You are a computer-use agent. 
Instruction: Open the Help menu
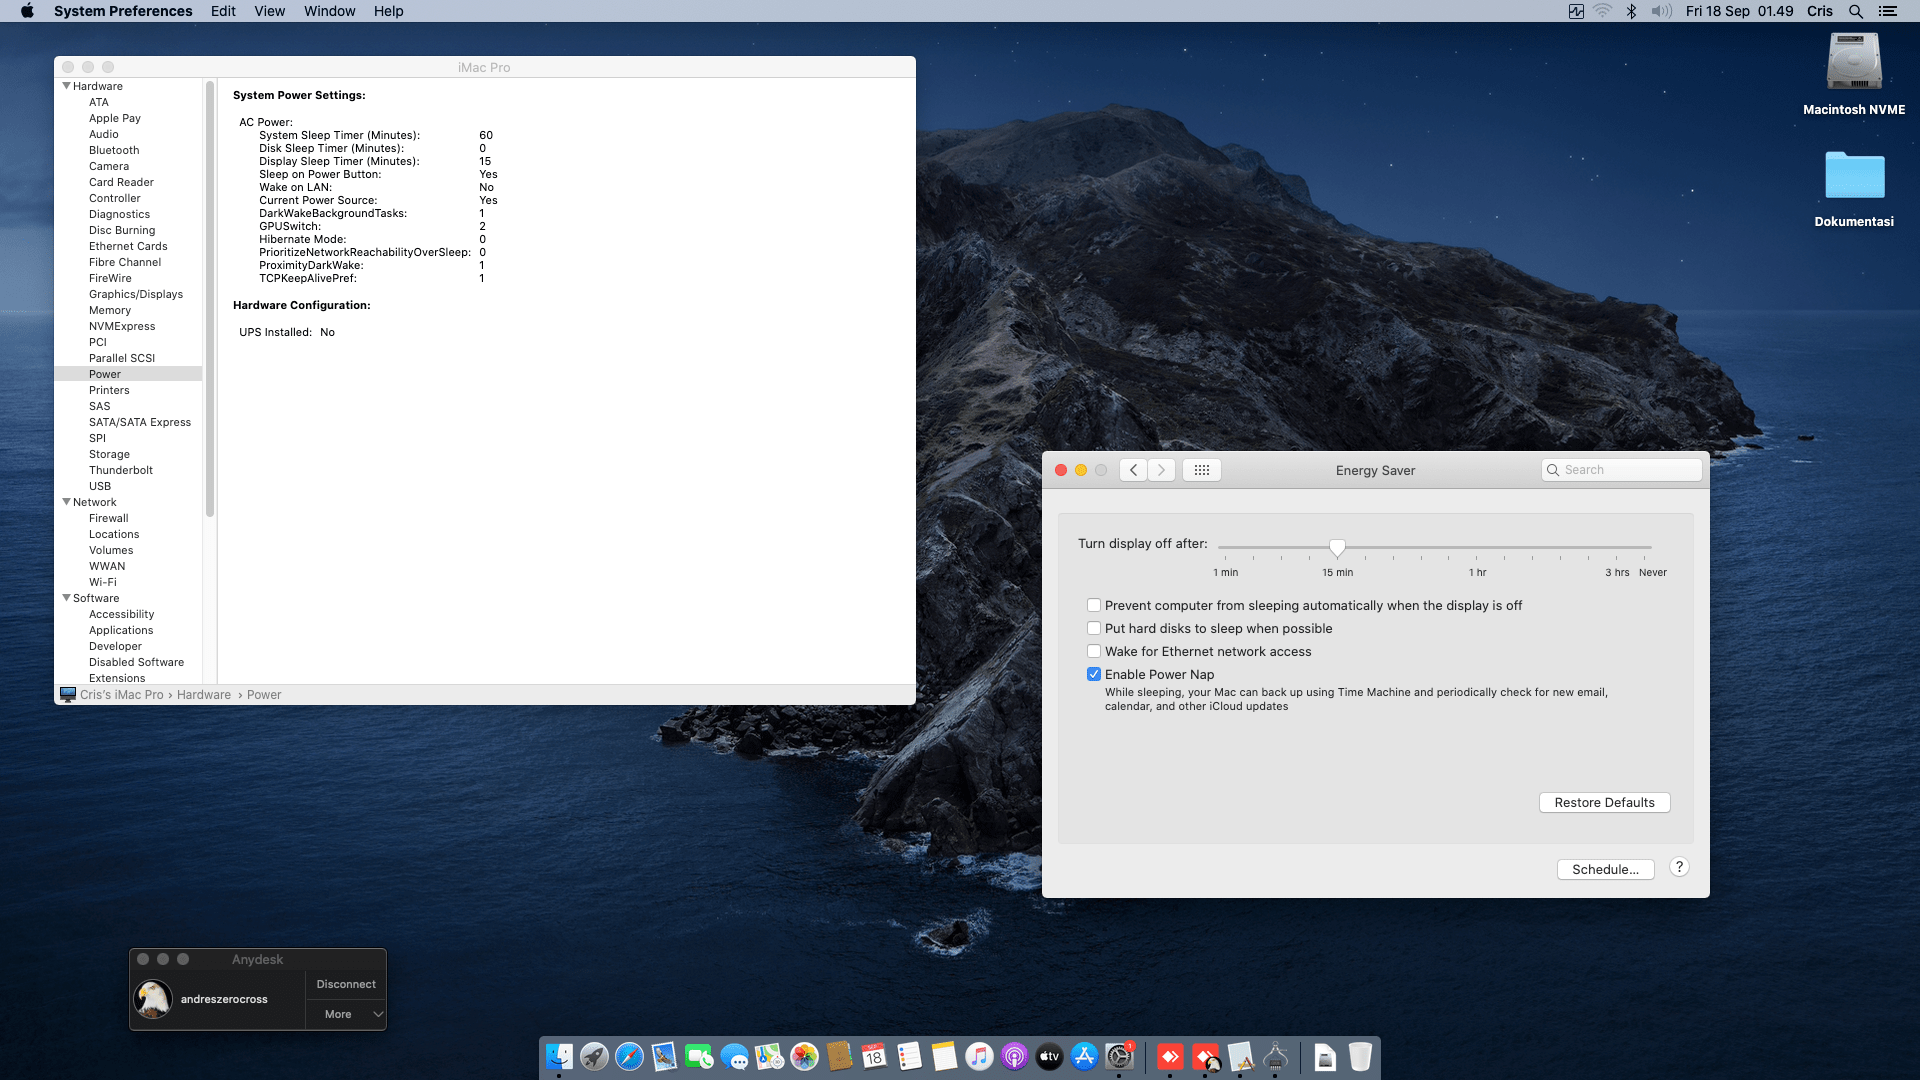(388, 11)
